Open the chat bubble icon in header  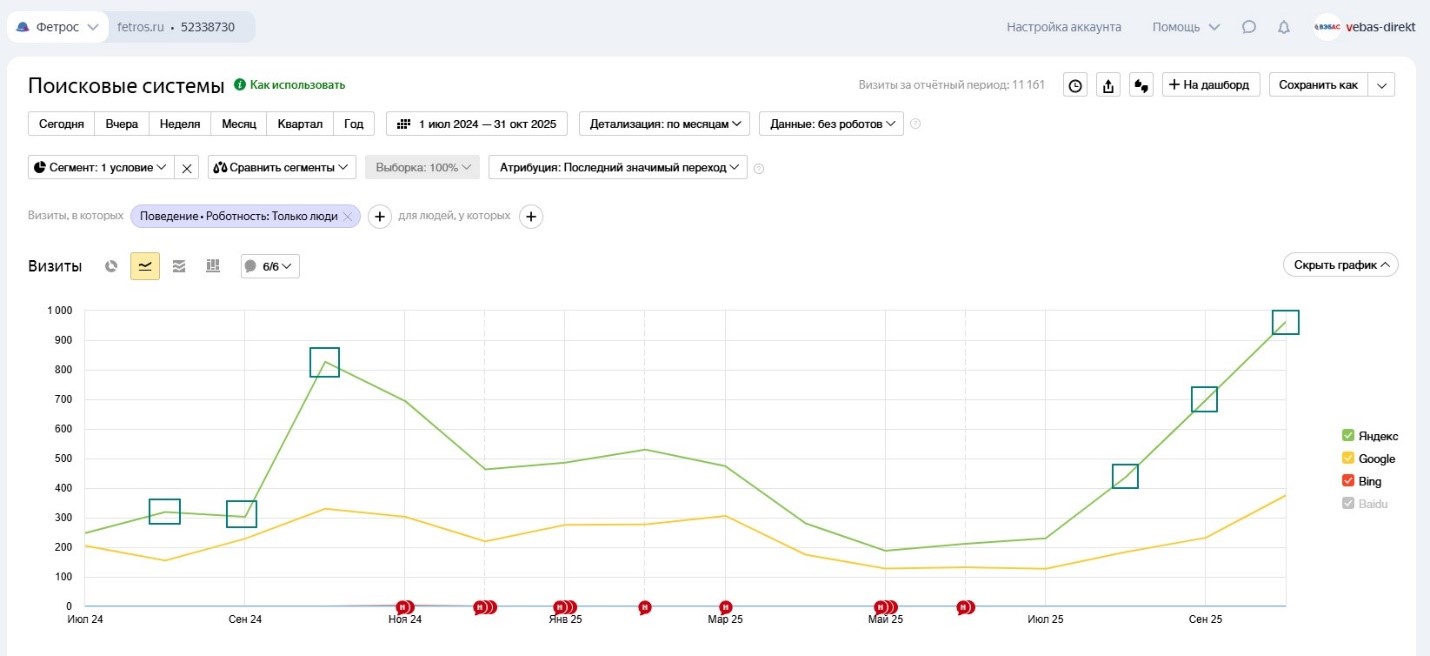(x=1249, y=27)
